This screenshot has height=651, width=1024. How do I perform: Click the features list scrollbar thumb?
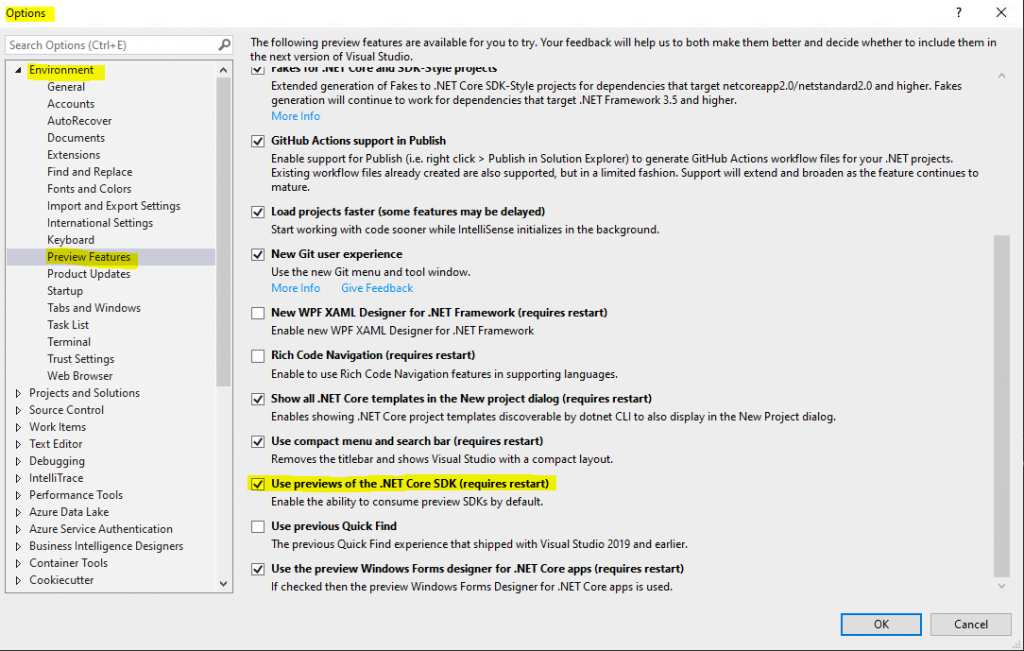1002,406
